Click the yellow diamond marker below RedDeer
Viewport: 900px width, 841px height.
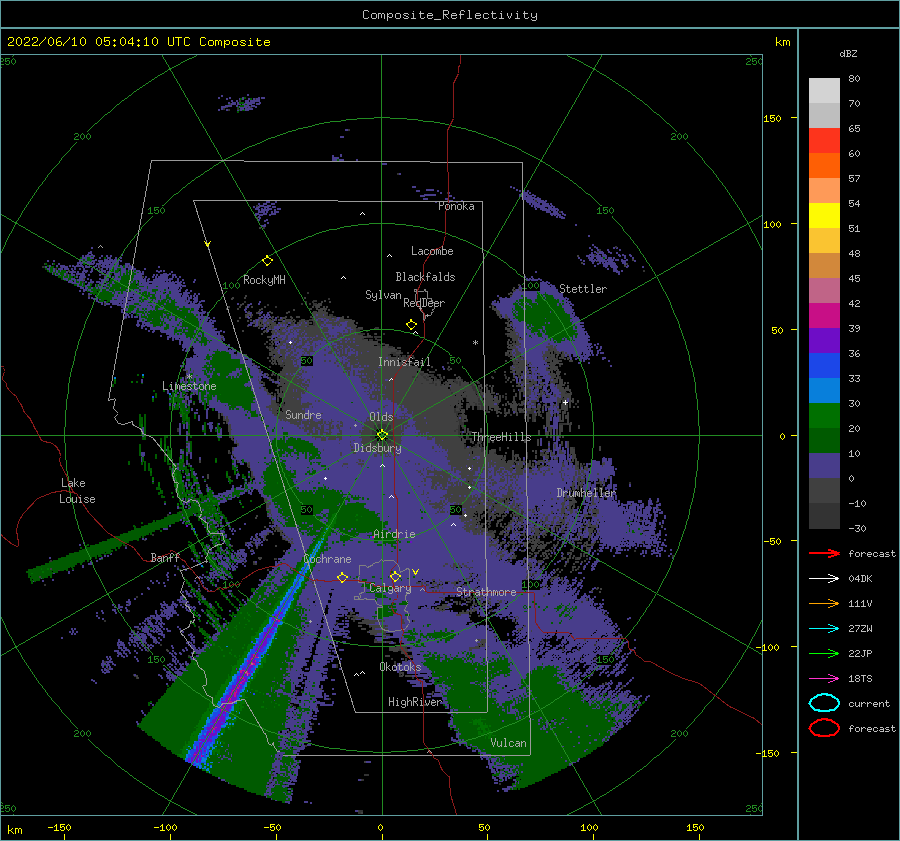click(x=412, y=325)
